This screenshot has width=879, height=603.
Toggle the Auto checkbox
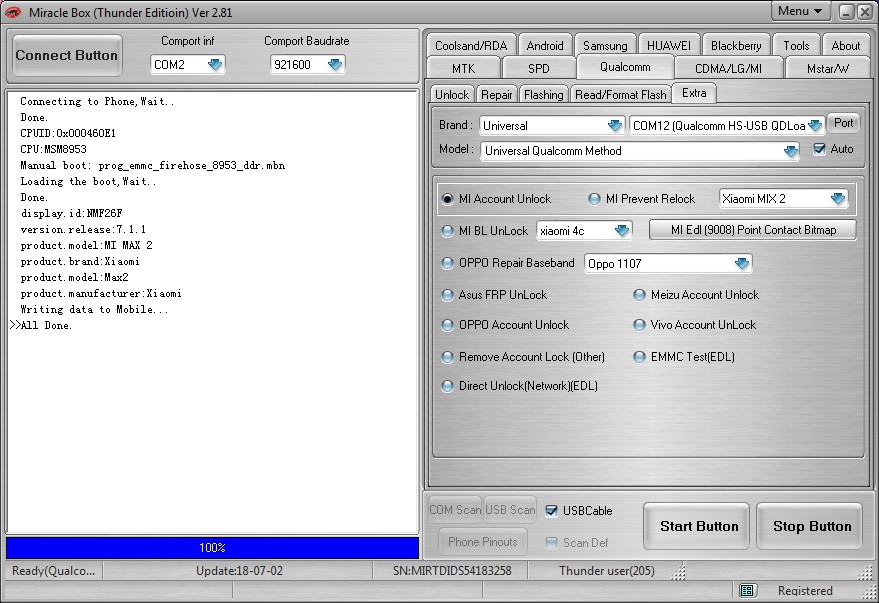(819, 149)
